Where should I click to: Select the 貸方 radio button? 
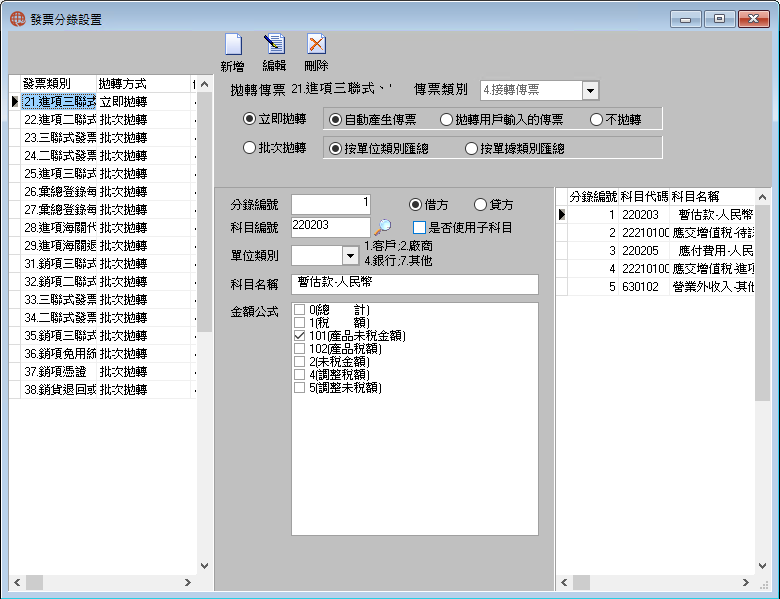(480, 204)
